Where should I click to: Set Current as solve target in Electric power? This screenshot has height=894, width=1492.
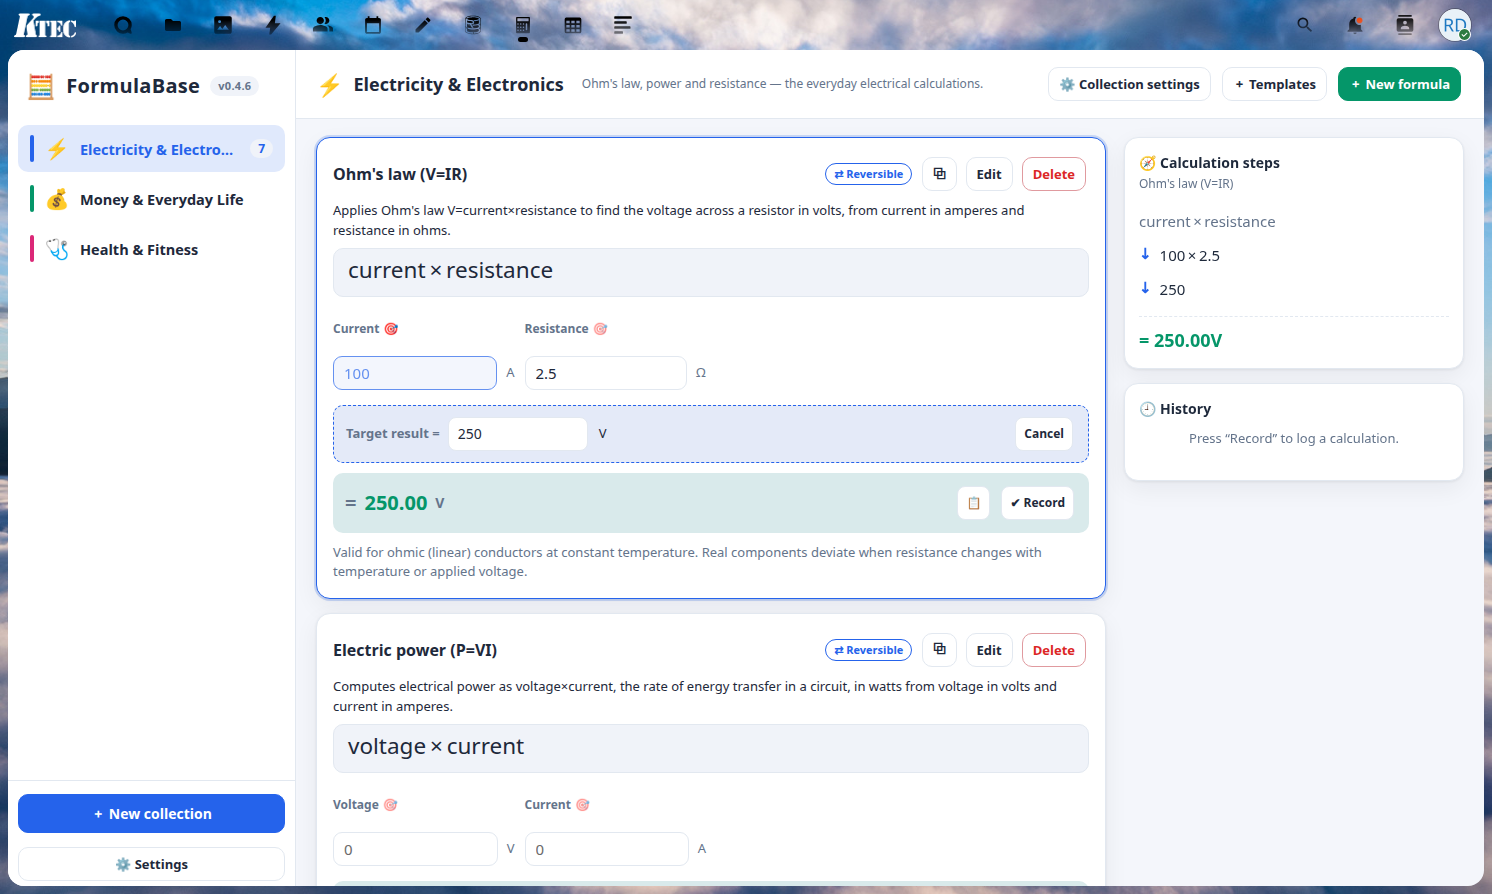583,805
